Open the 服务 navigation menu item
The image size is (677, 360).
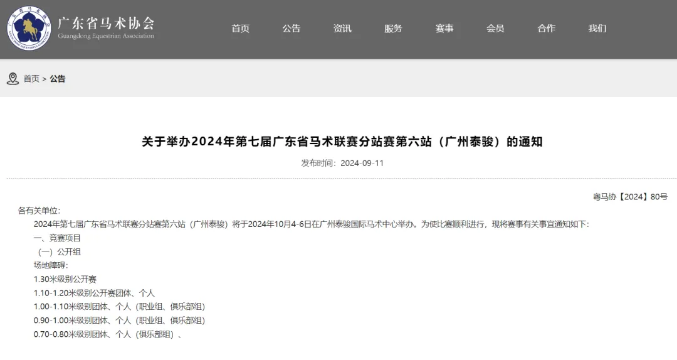tap(393, 28)
